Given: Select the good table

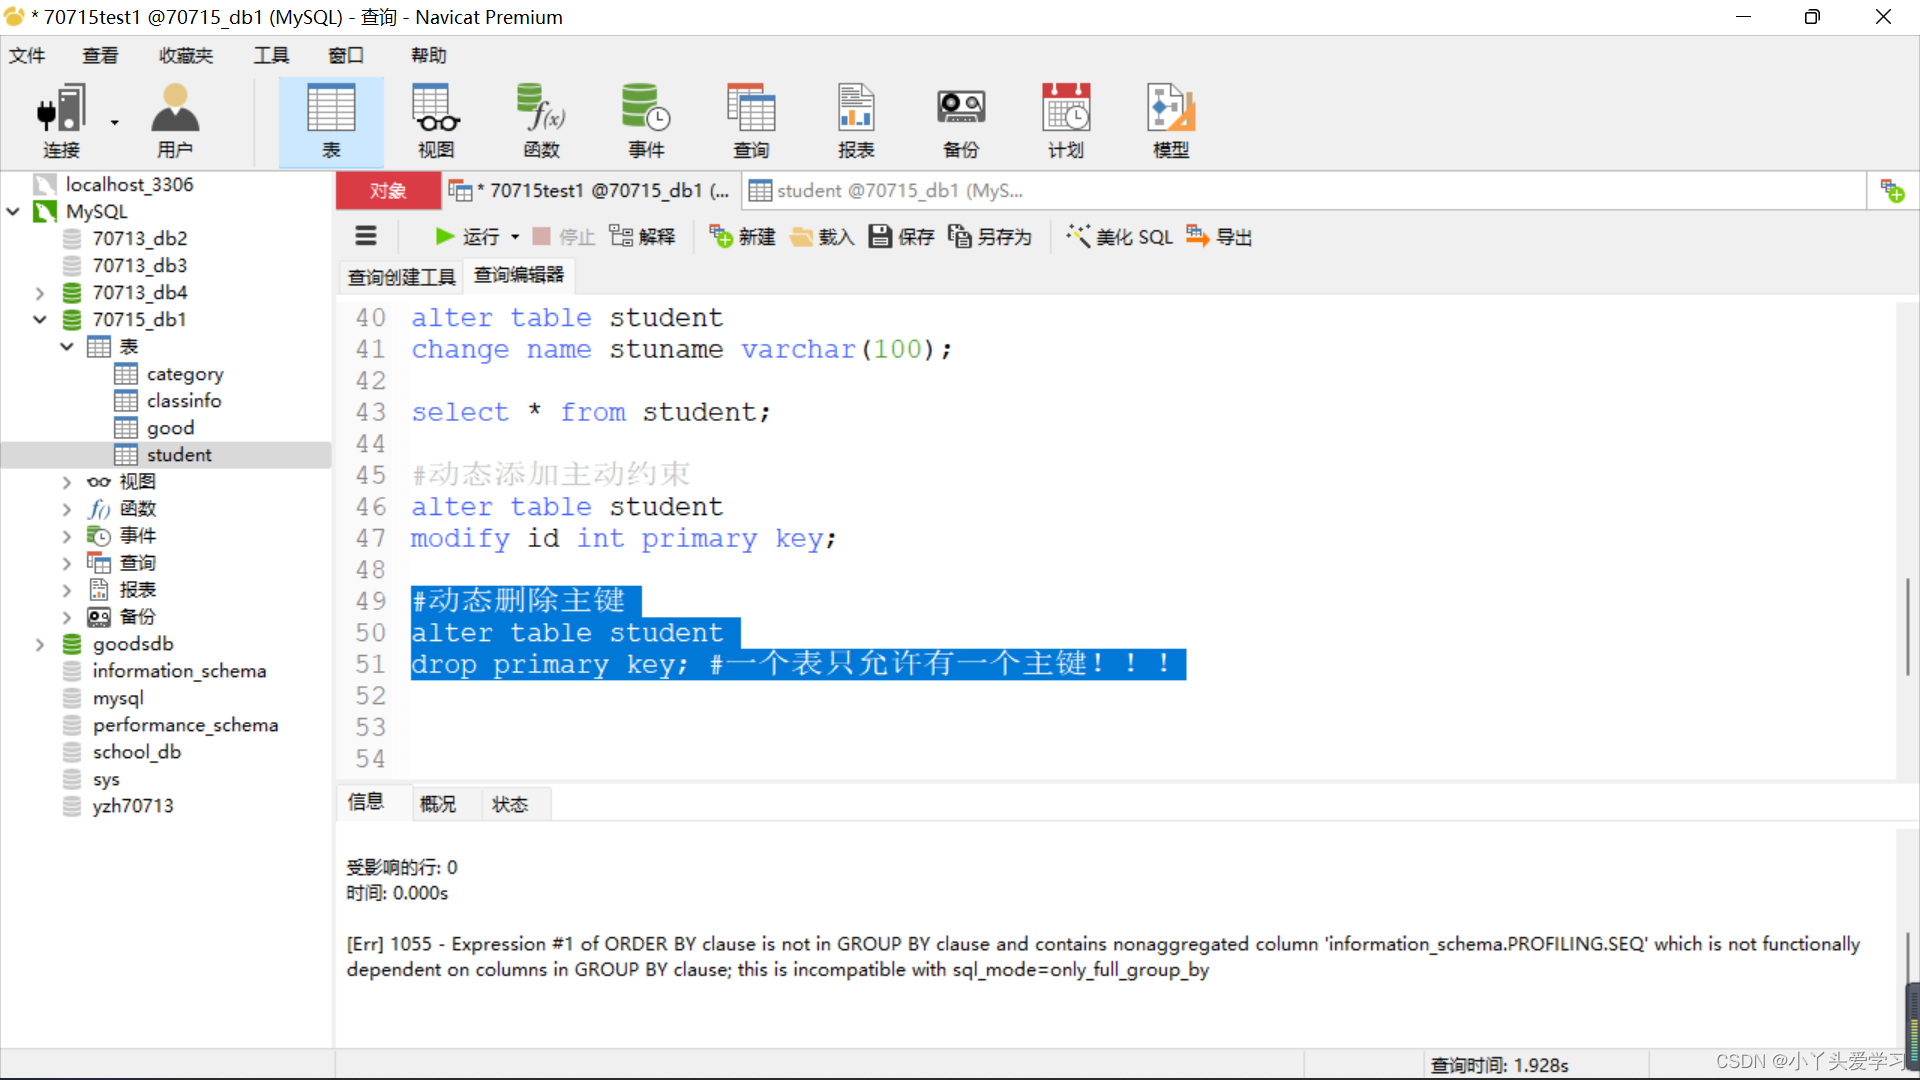Looking at the screenshot, I should [170, 428].
